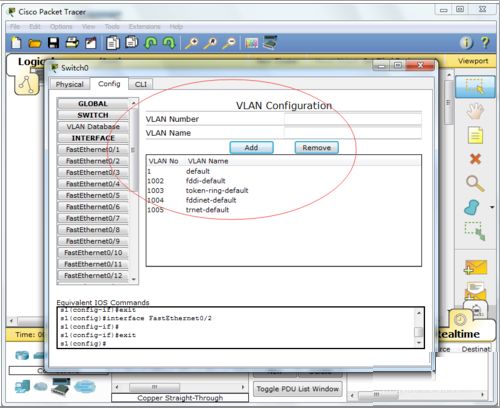The height and width of the screenshot is (408, 500).
Task: Open FastEthernet0/5 interface settings
Action: tap(93, 195)
